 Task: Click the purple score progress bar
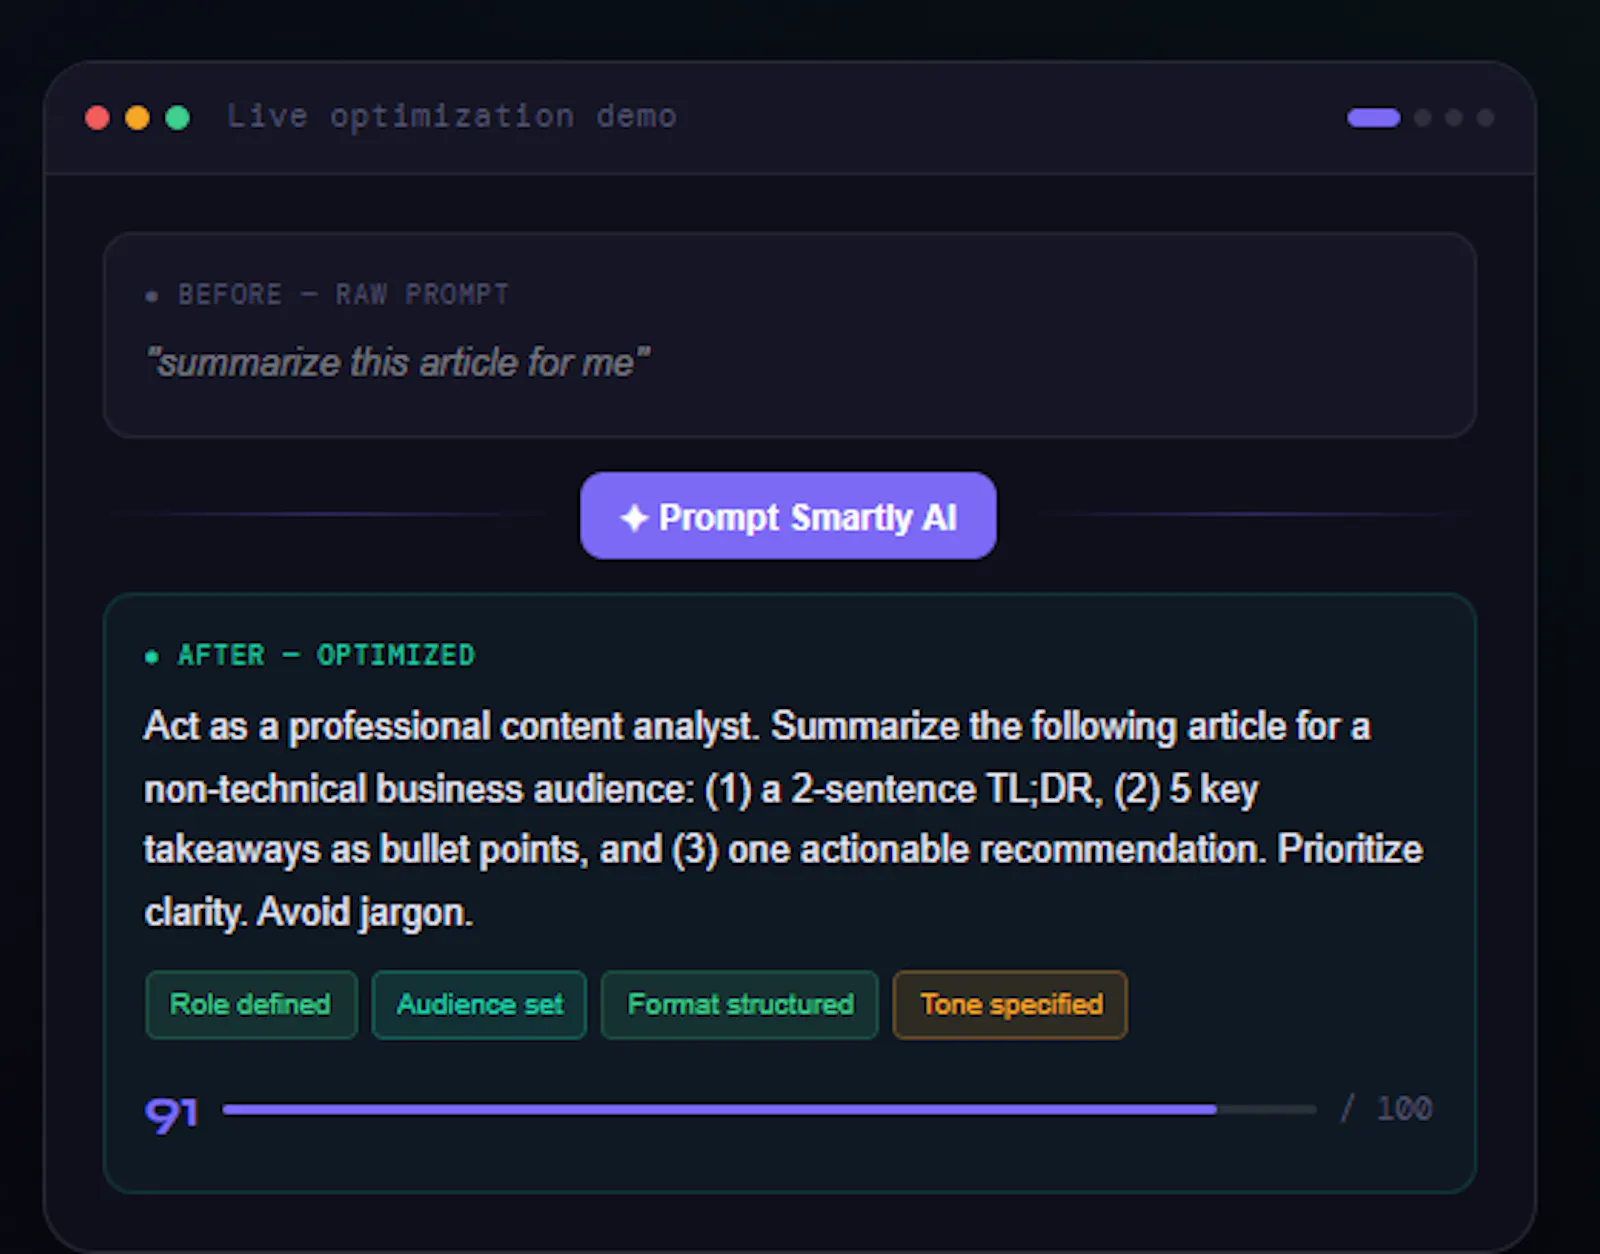pyautogui.click(x=769, y=1109)
